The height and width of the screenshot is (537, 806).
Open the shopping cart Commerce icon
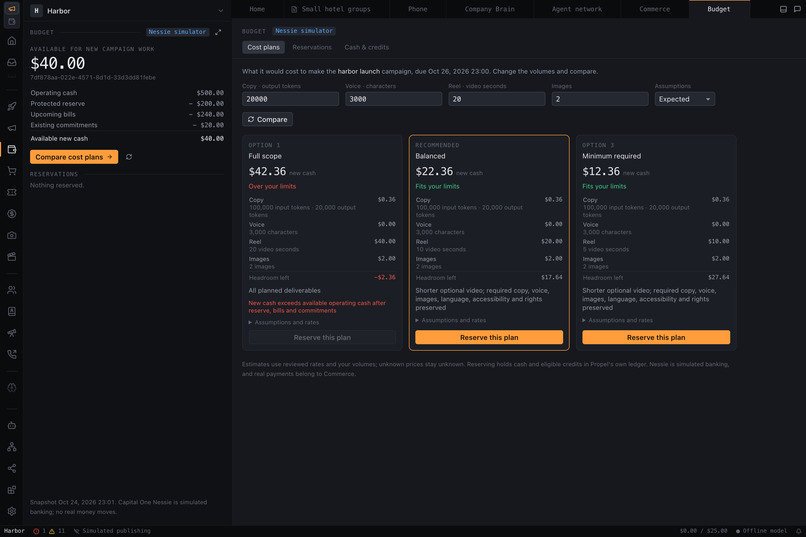coord(11,171)
